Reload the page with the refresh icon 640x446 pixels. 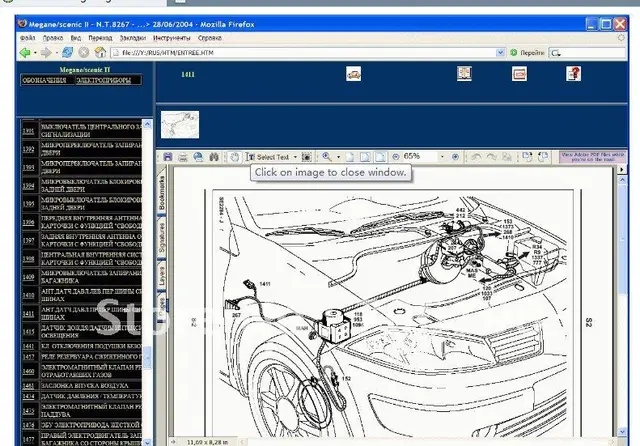[x=67, y=52]
